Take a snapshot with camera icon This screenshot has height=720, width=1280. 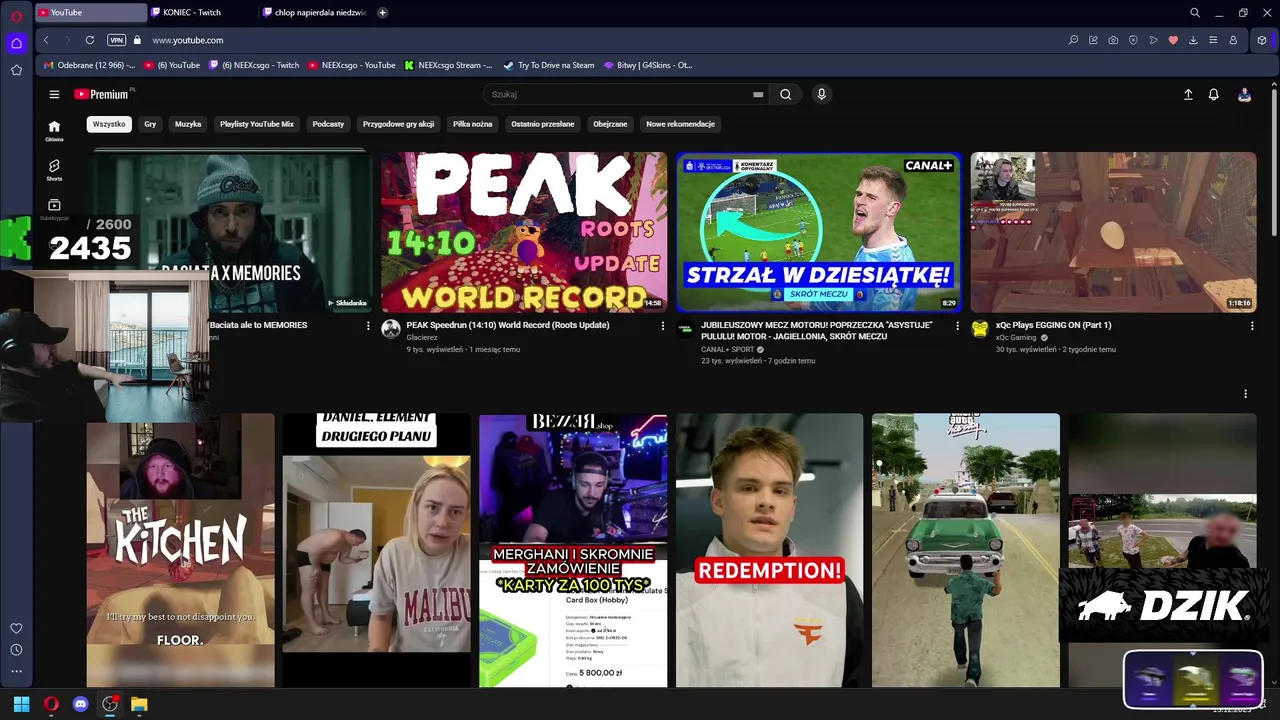pyautogui.click(x=1113, y=40)
